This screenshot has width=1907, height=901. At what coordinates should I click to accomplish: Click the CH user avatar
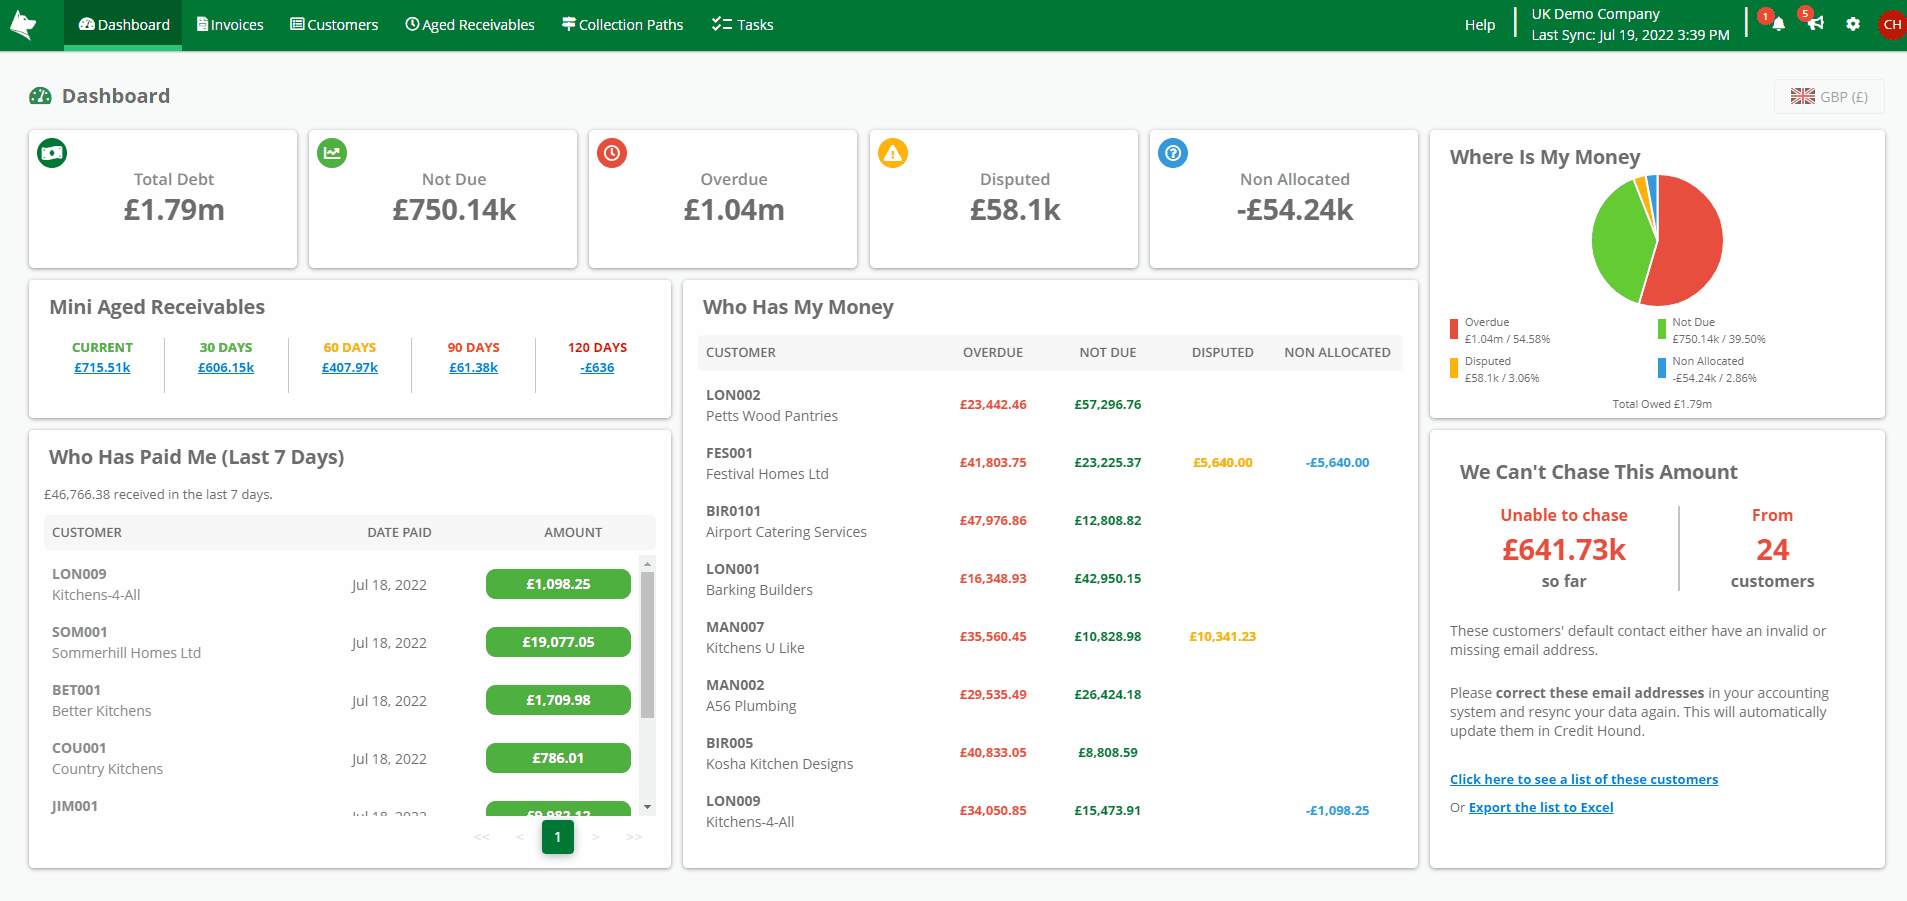[1892, 25]
